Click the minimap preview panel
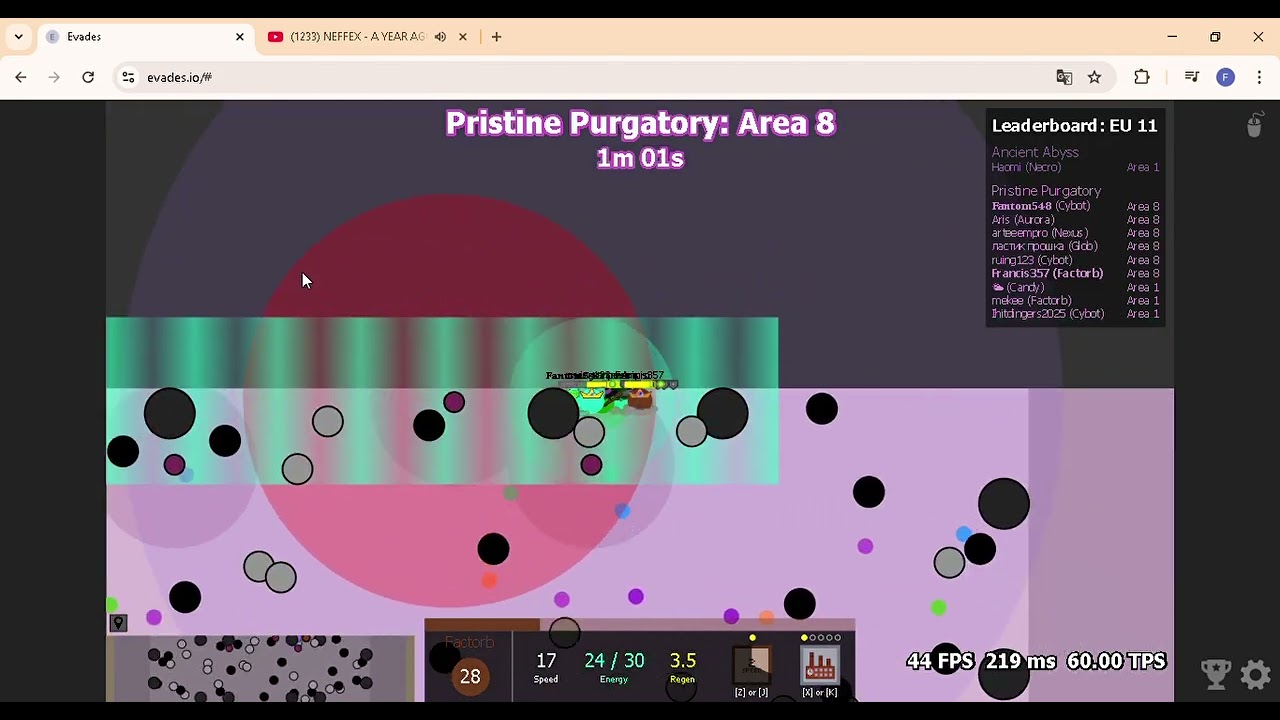This screenshot has width=1280, height=720. [x=261, y=668]
